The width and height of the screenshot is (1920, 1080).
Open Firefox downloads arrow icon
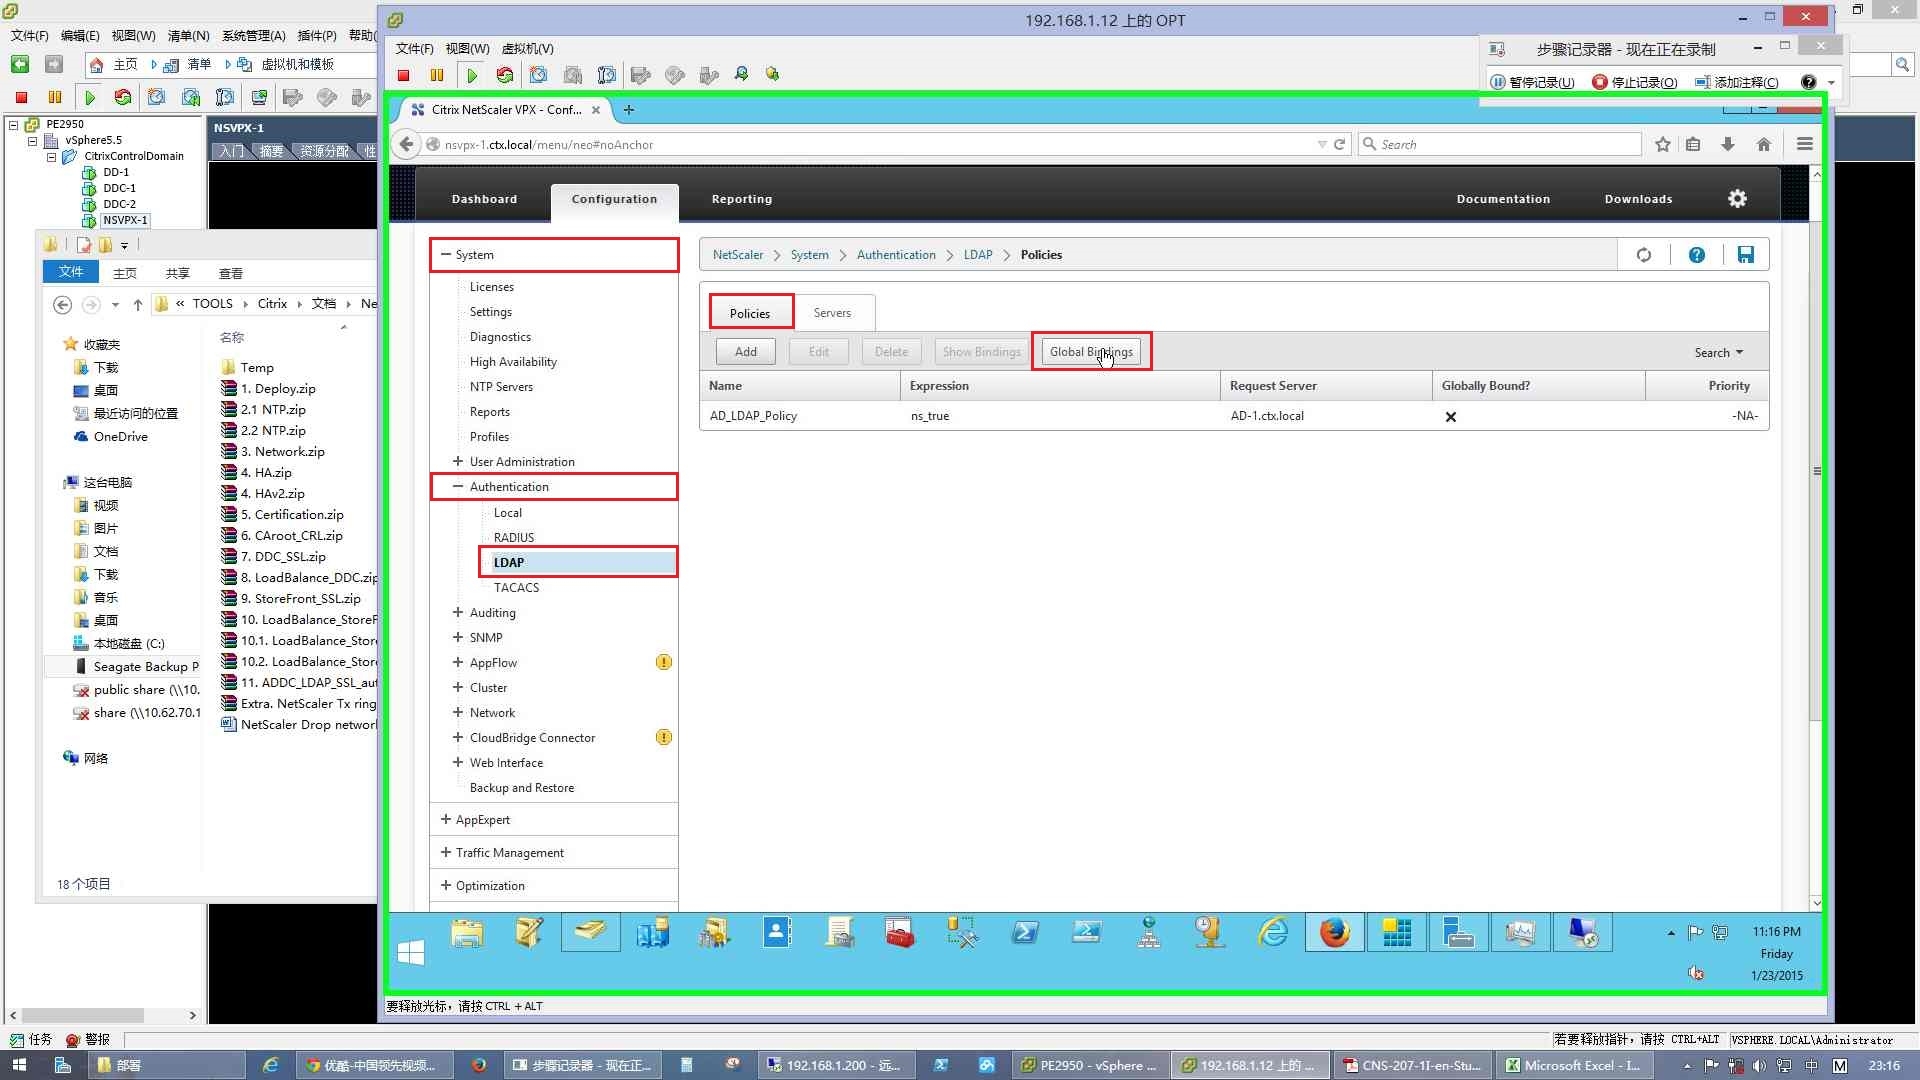click(1727, 144)
